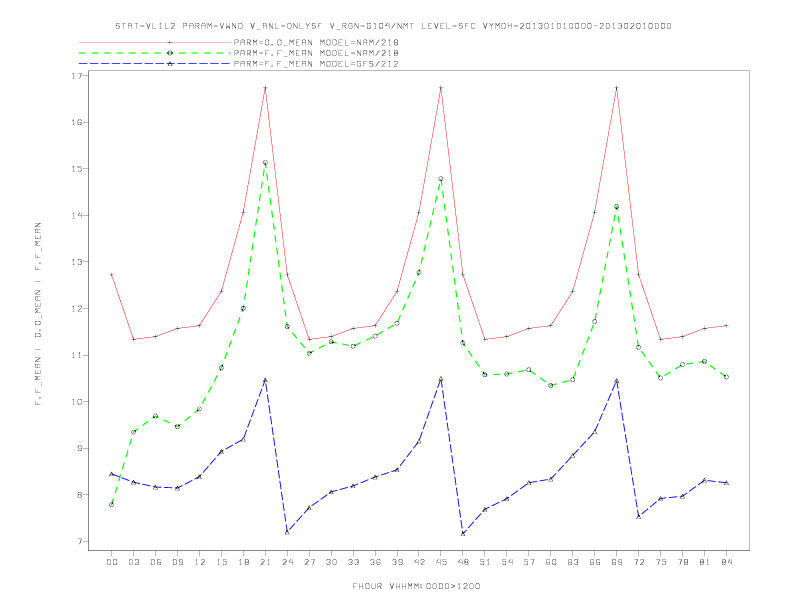Click the blue triangle low point at hour 72
The height and width of the screenshot is (612, 792).
(x=638, y=517)
